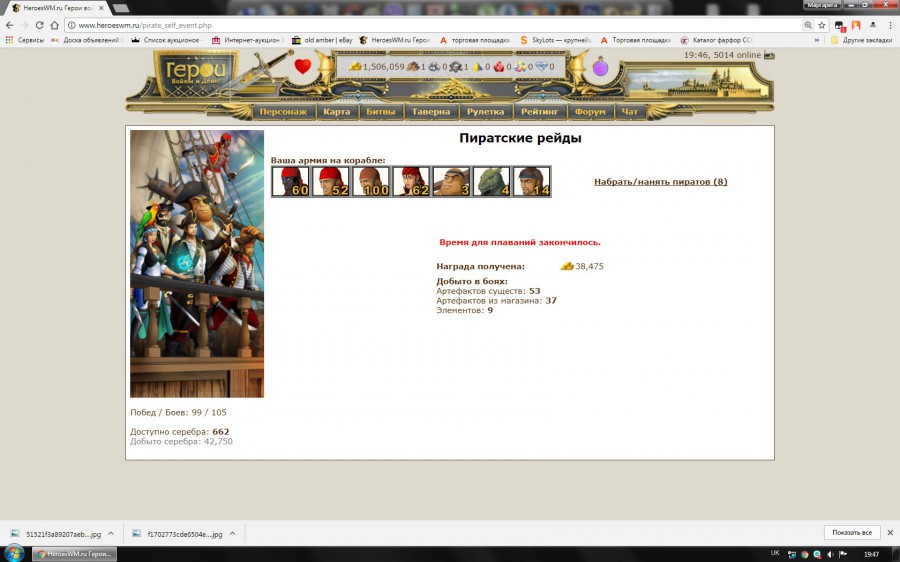This screenshot has width=900, height=562.
Task: Select the bandana pirate unit with count 14
Action: 532,181
